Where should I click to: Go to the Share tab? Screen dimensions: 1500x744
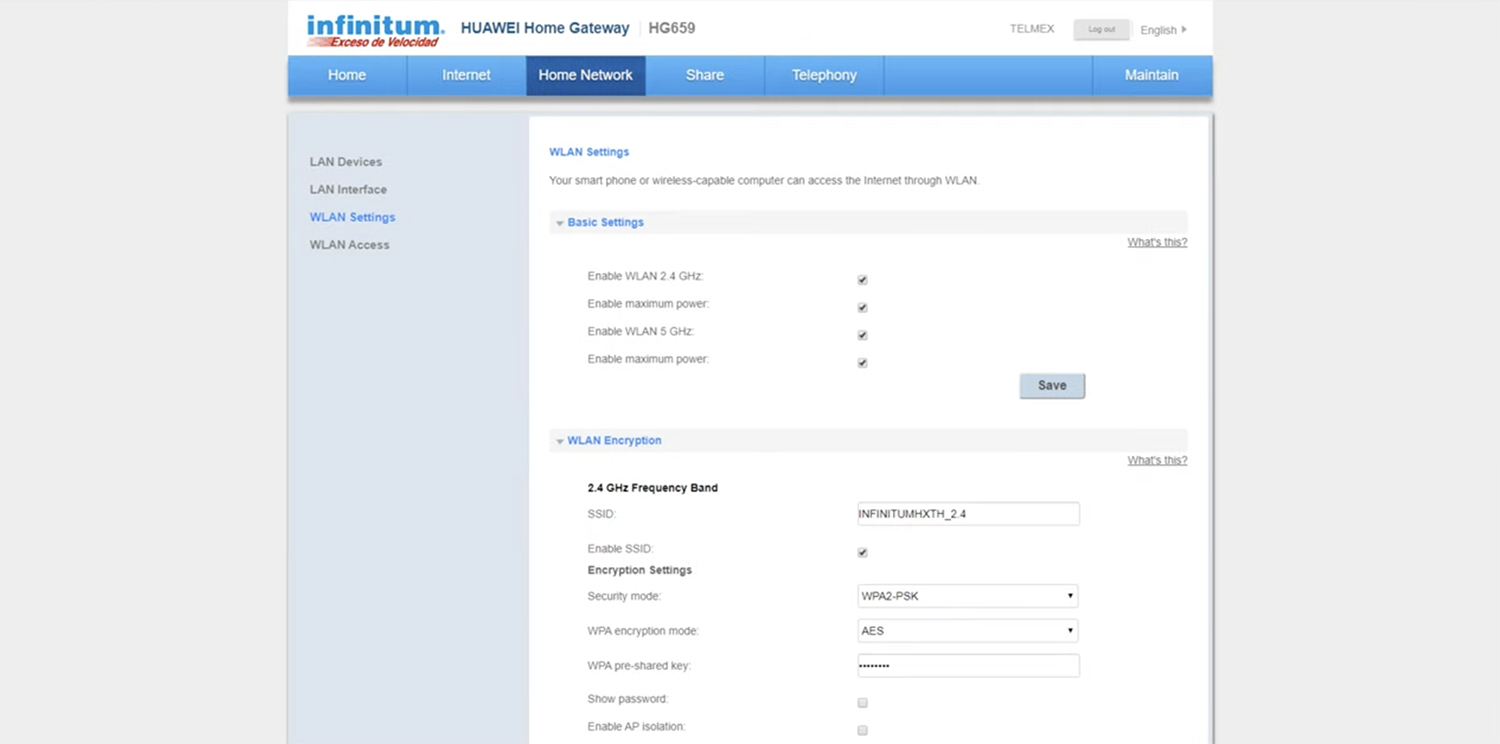[705, 75]
